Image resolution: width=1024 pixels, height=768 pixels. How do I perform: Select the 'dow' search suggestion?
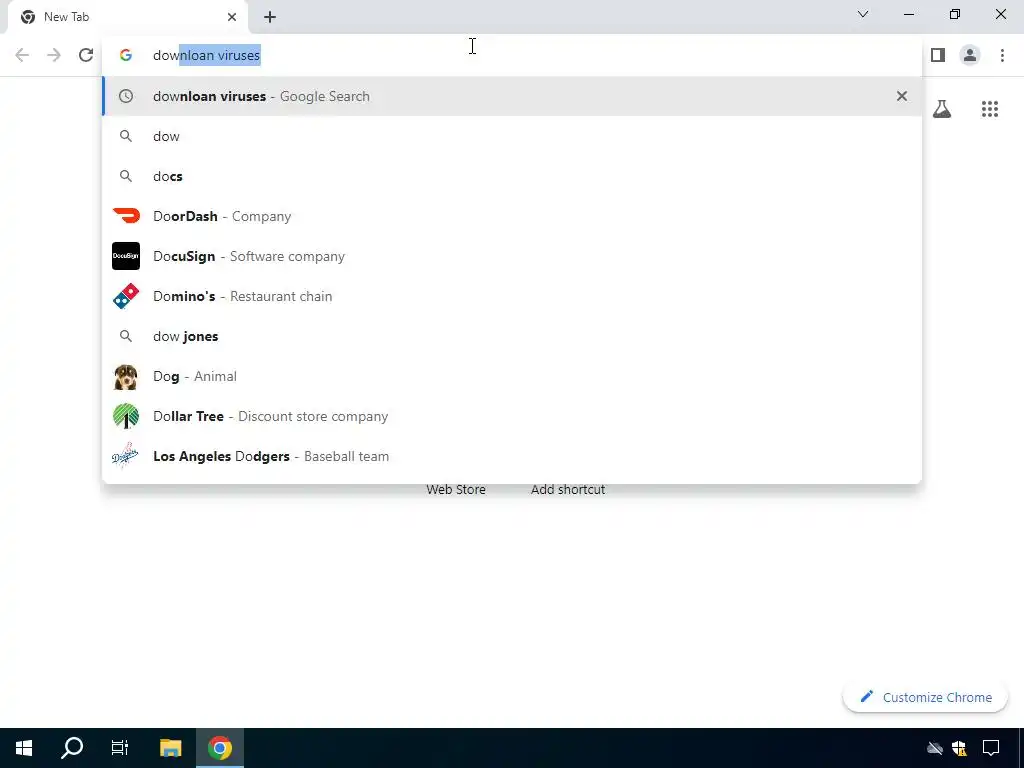[x=512, y=136]
